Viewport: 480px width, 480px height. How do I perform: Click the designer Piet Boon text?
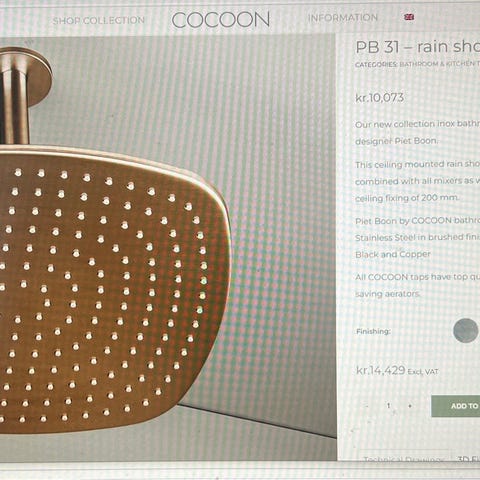tap(396, 141)
